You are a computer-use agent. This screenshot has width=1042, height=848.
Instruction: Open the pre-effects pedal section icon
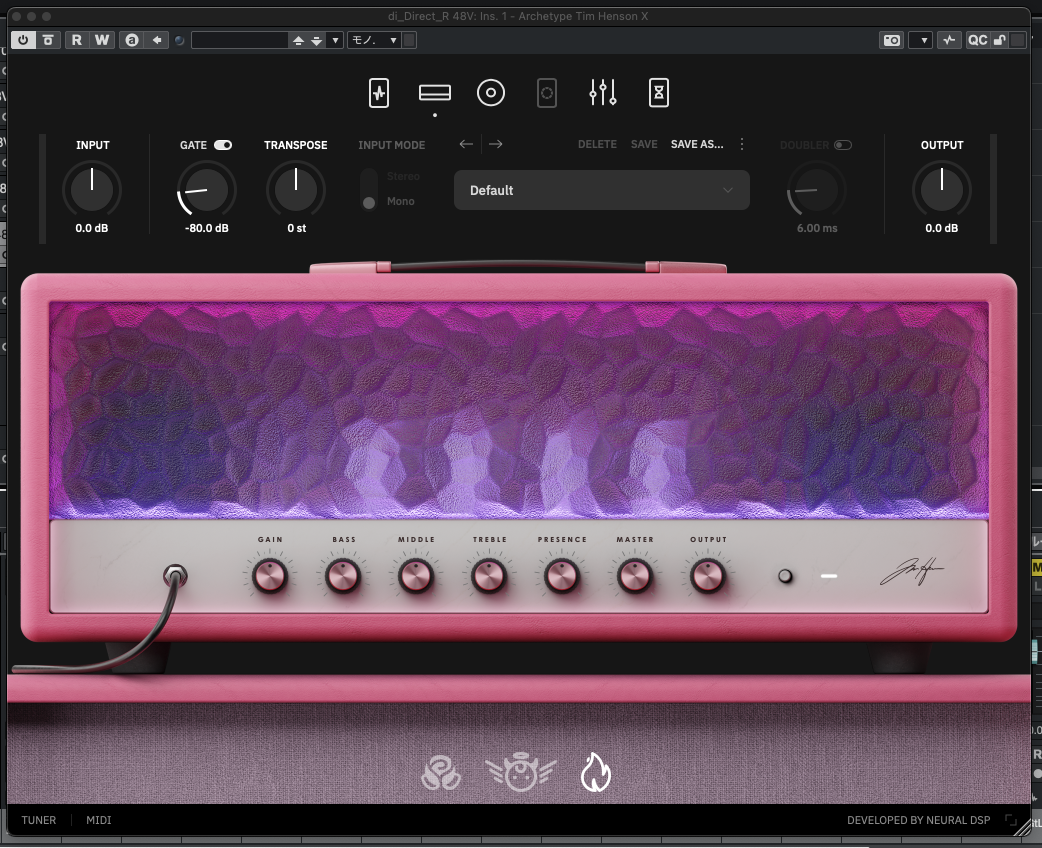pos(379,93)
